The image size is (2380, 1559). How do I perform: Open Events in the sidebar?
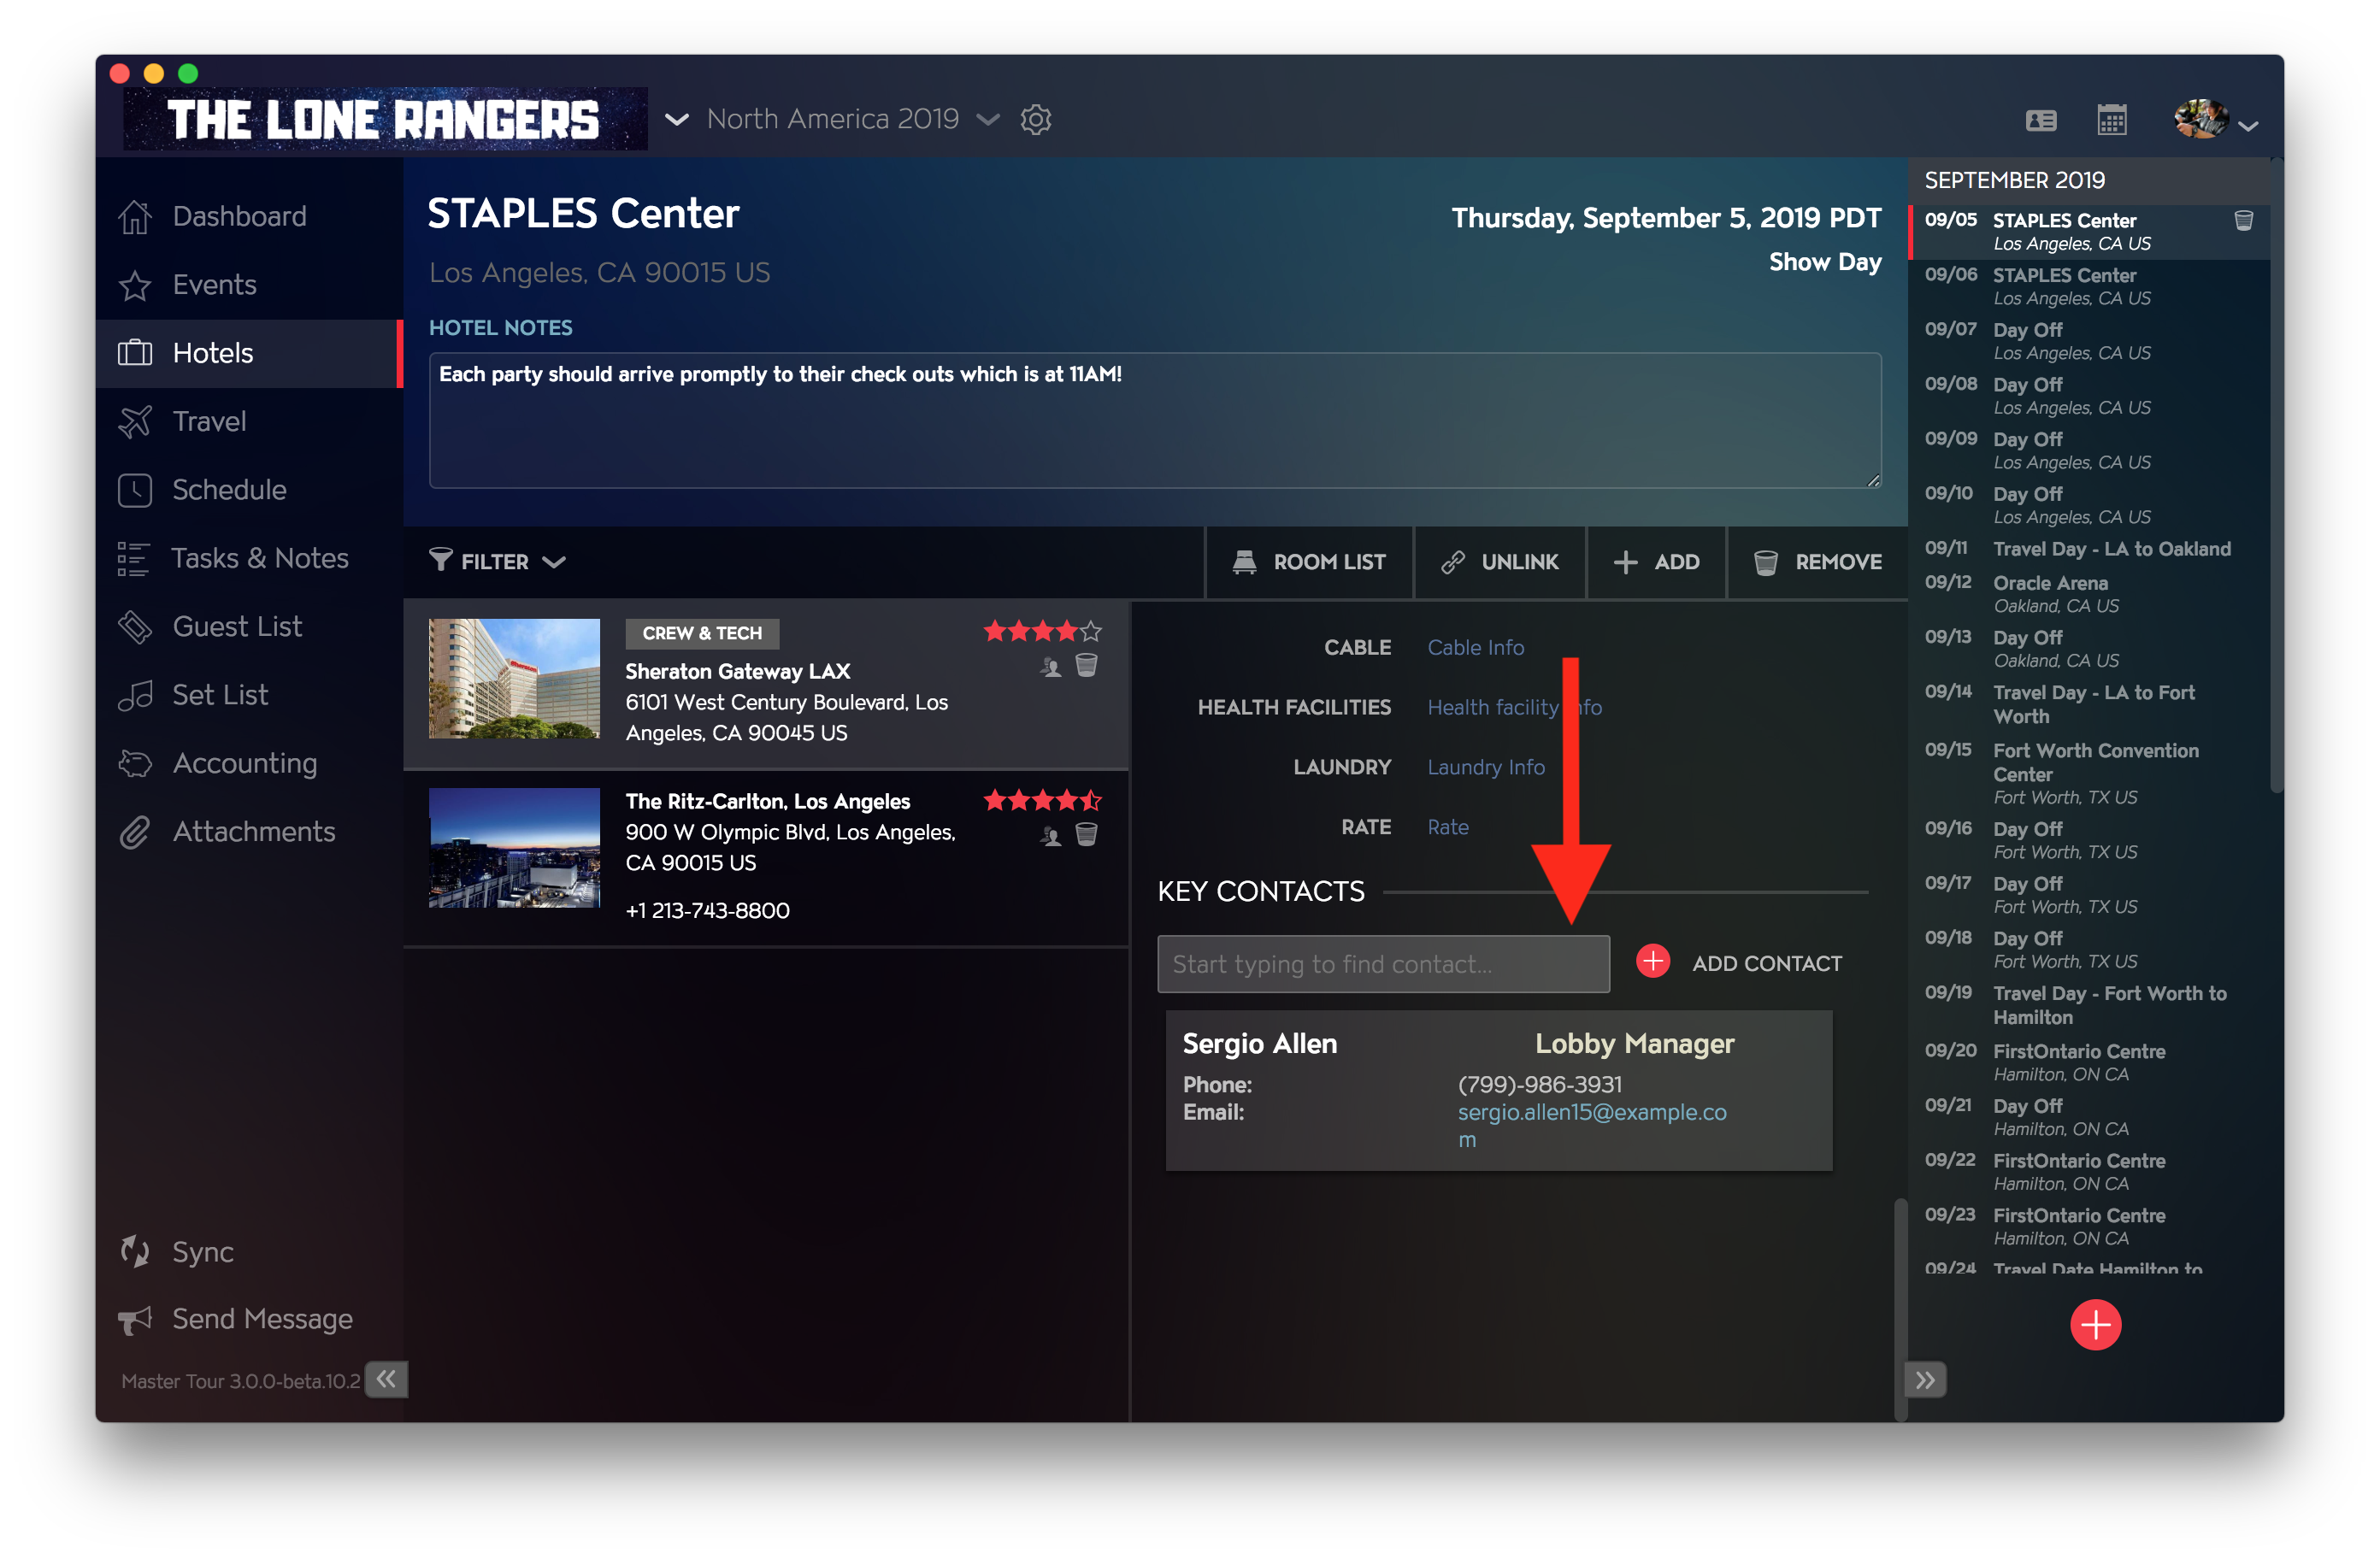(x=214, y=285)
